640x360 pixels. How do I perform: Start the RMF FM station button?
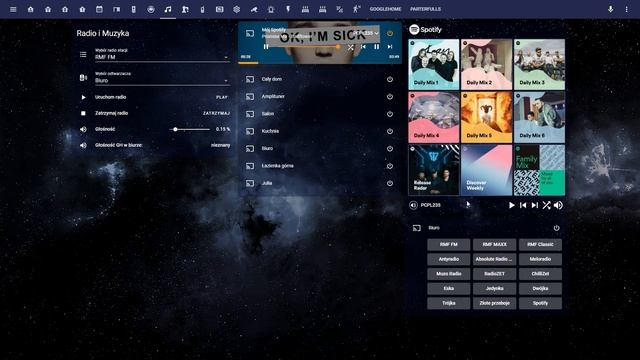(x=449, y=244)
